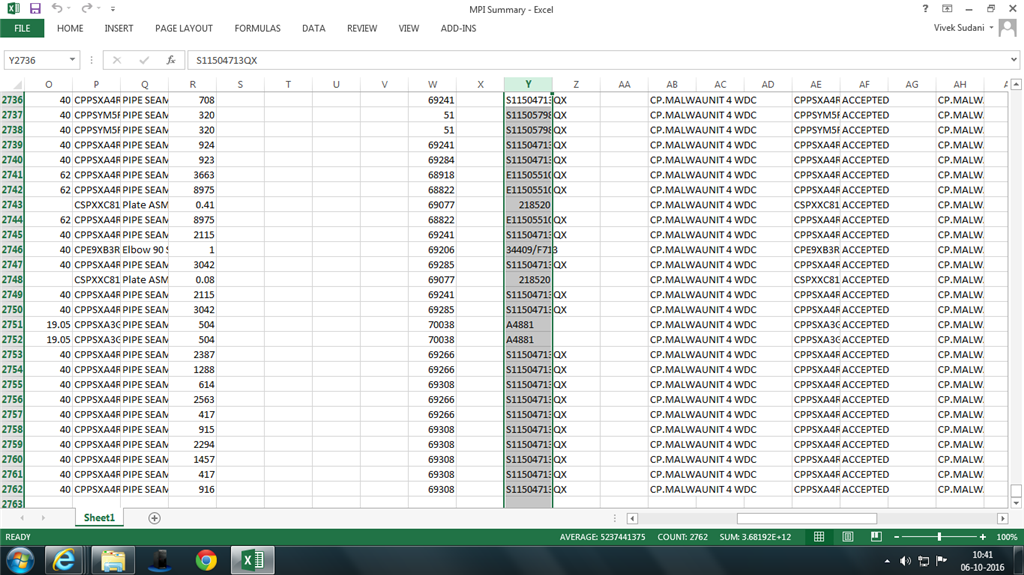
Task: Open Excel Help question mark icon
Action: click(x=925, y=8)
